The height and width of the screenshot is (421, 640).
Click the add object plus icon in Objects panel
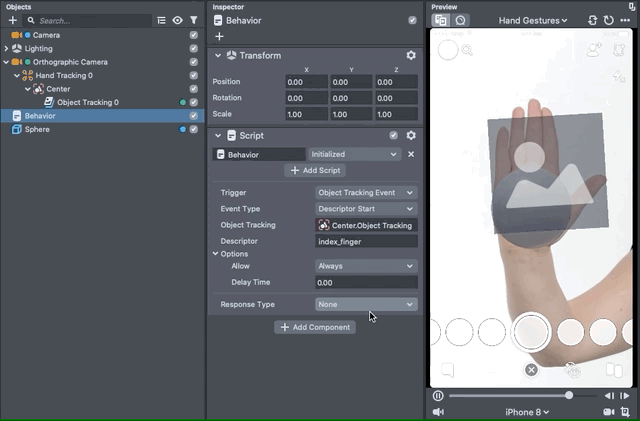(13, 20)
